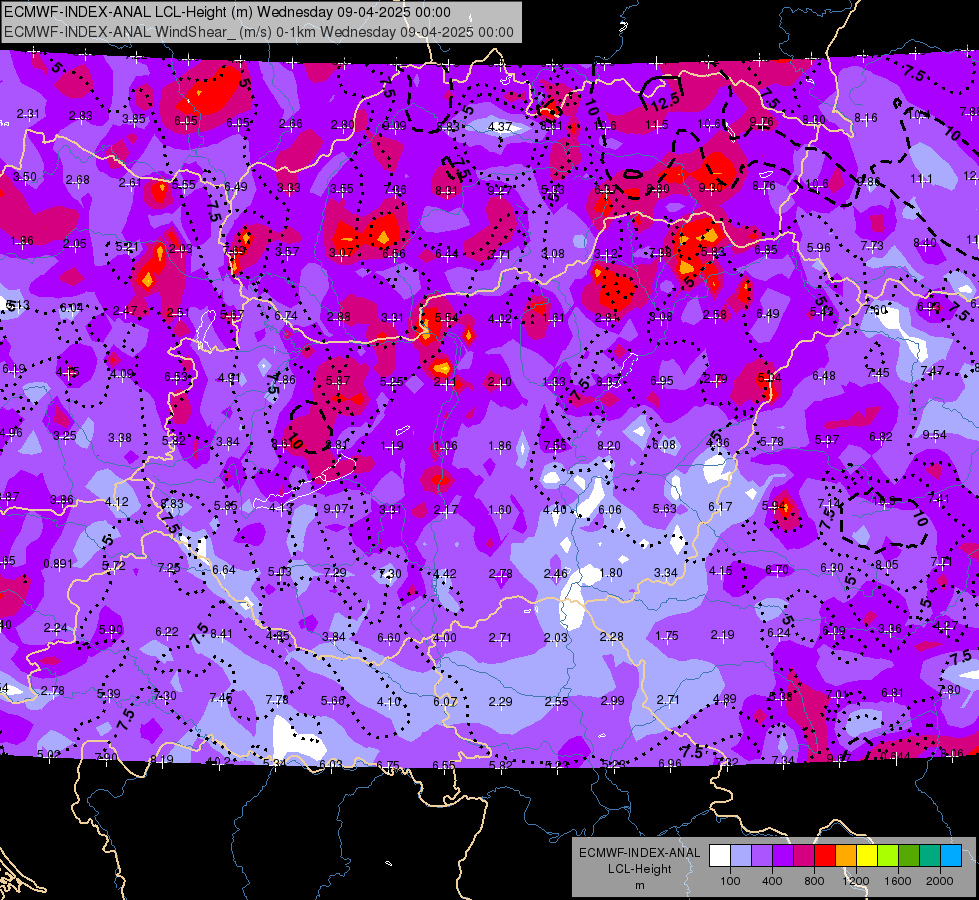
Task: Click the wind shear value 6.82
Action: 881,437
